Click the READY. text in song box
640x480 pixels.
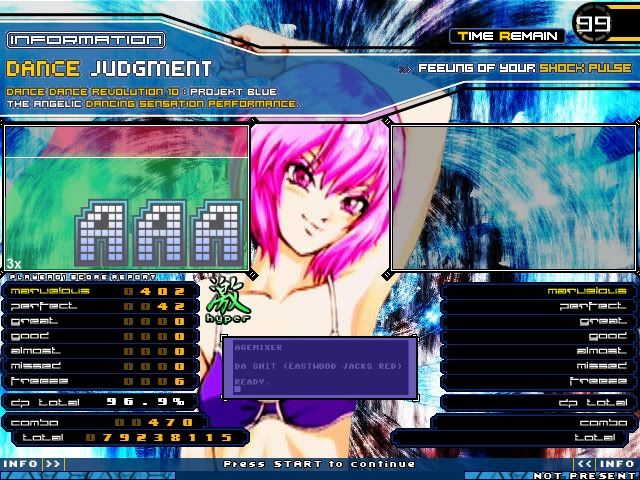(252, 382)
